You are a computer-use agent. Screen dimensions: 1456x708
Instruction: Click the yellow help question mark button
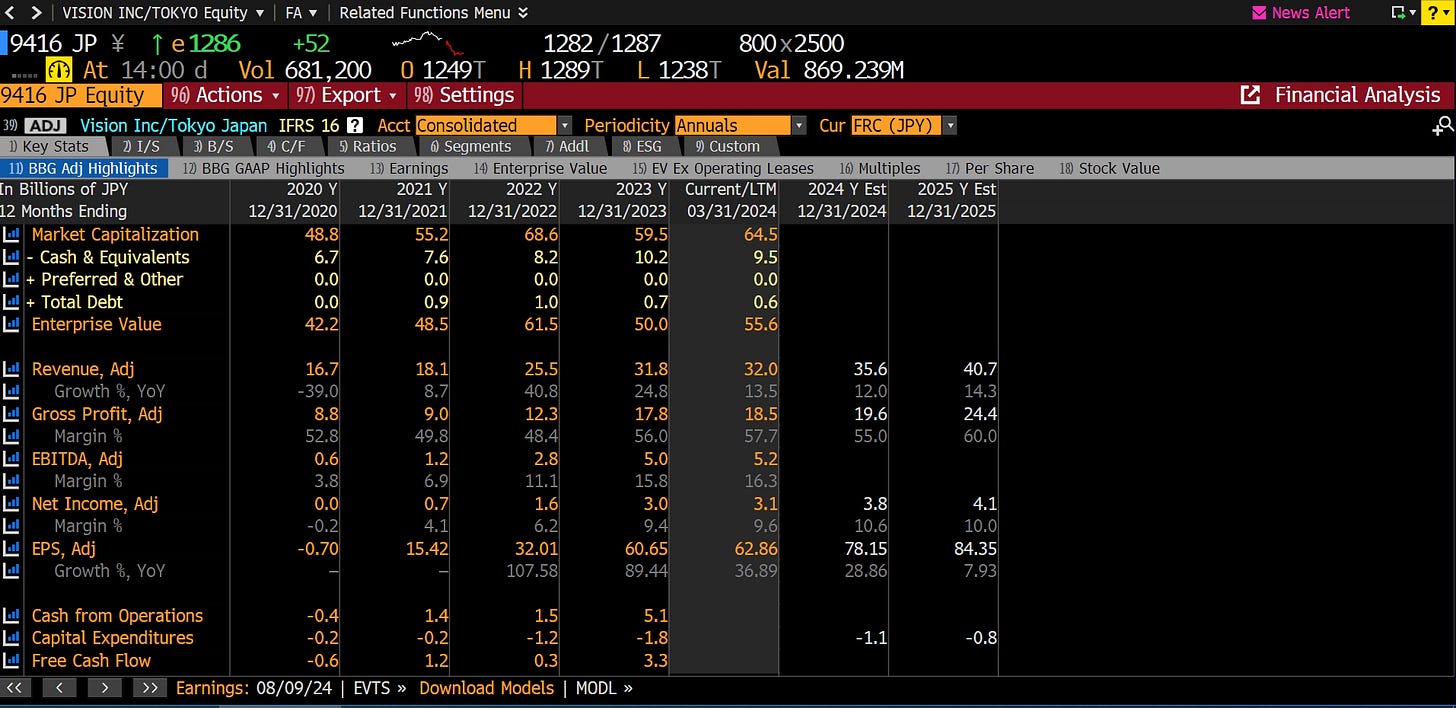pyautogui.click(x=1436, y=13)
